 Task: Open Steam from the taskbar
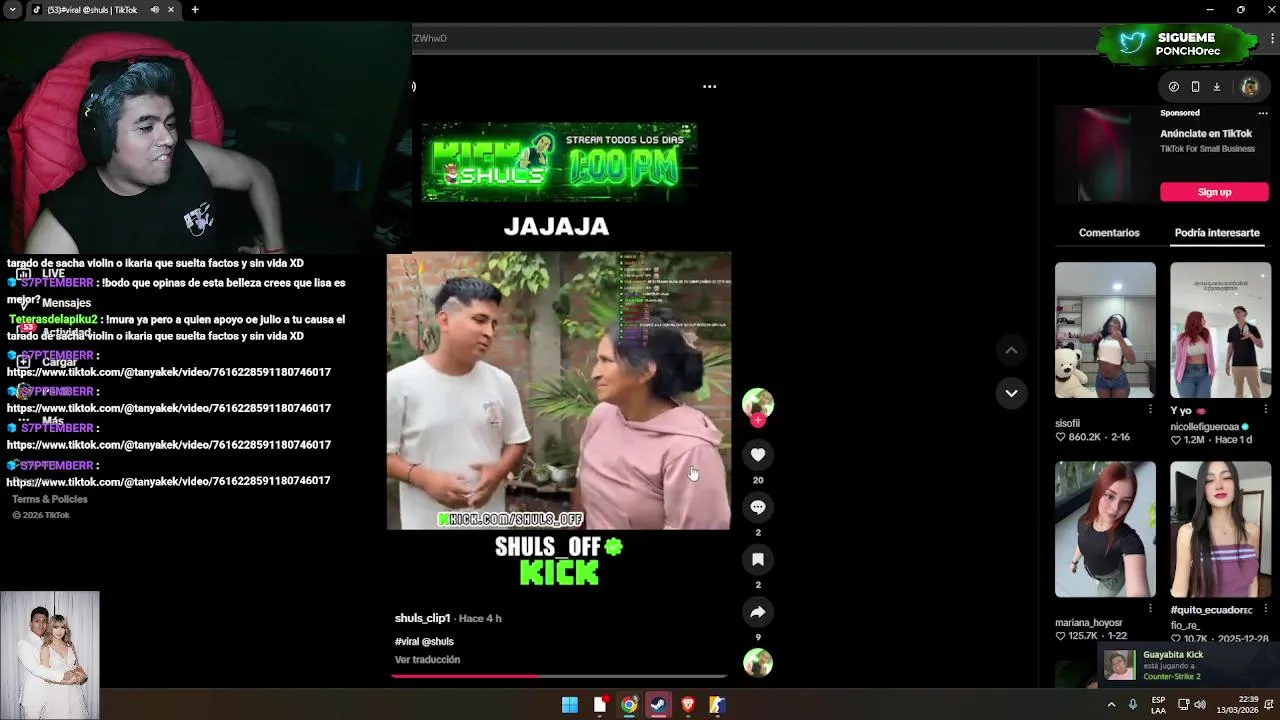tap(658, 705)
